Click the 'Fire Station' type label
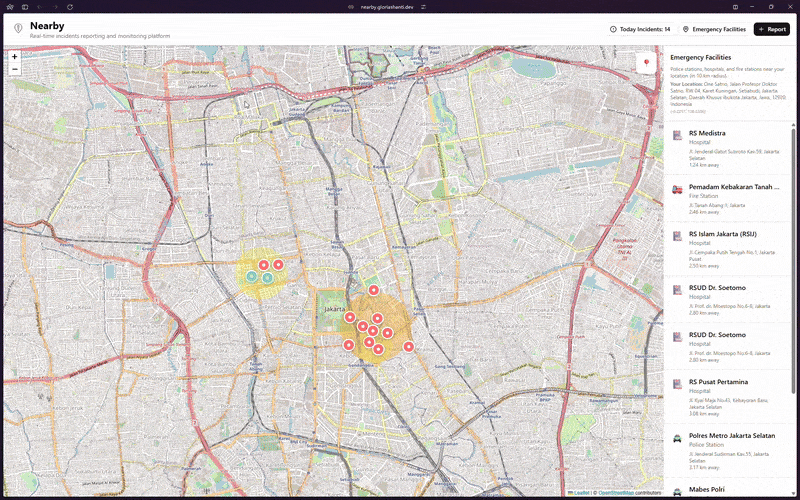 703,196
